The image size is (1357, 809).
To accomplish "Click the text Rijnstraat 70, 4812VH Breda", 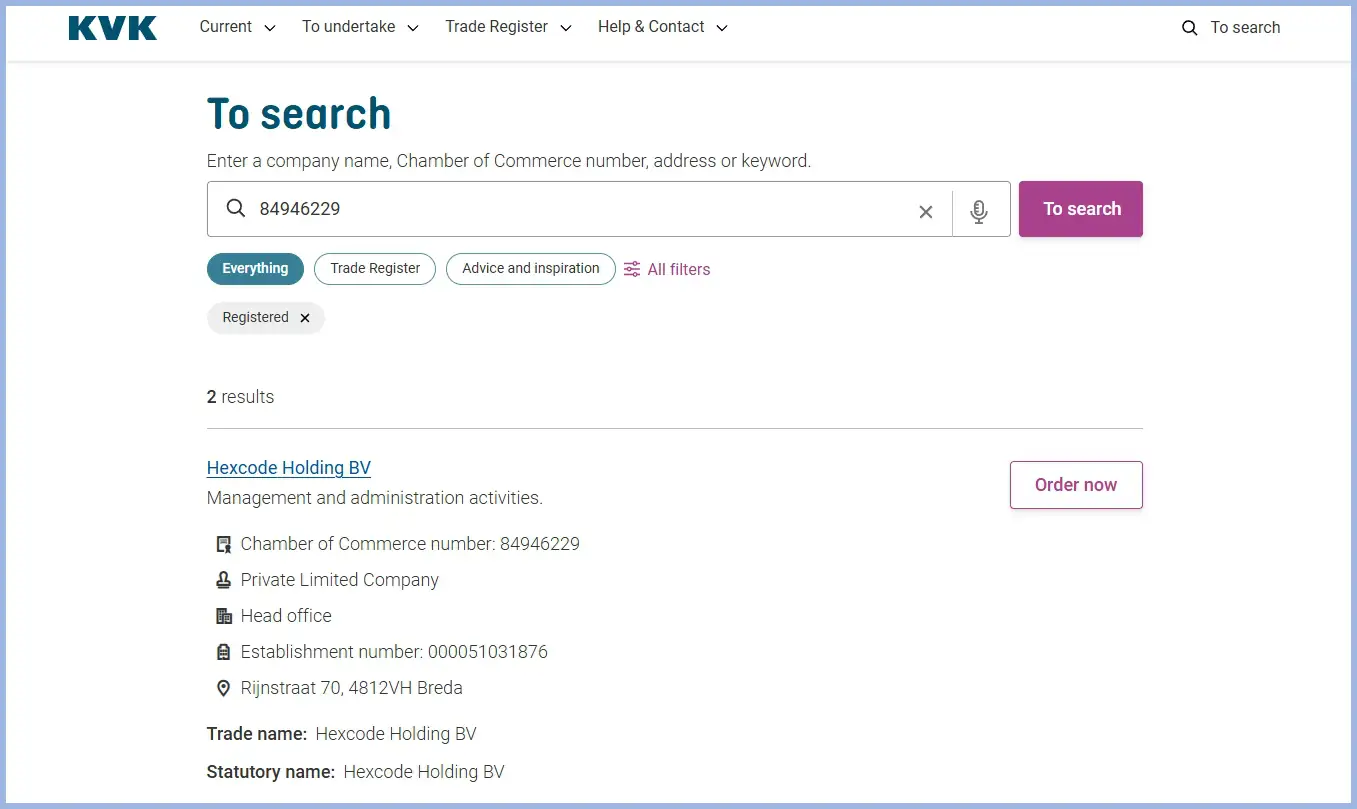I will tap(352, 688).
